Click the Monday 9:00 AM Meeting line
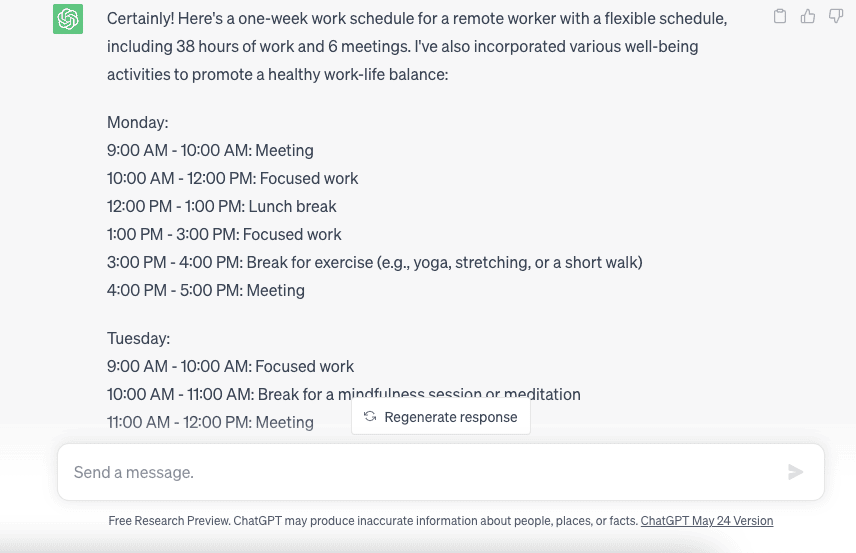Screen dimensions: 856x553 point(210,150)
